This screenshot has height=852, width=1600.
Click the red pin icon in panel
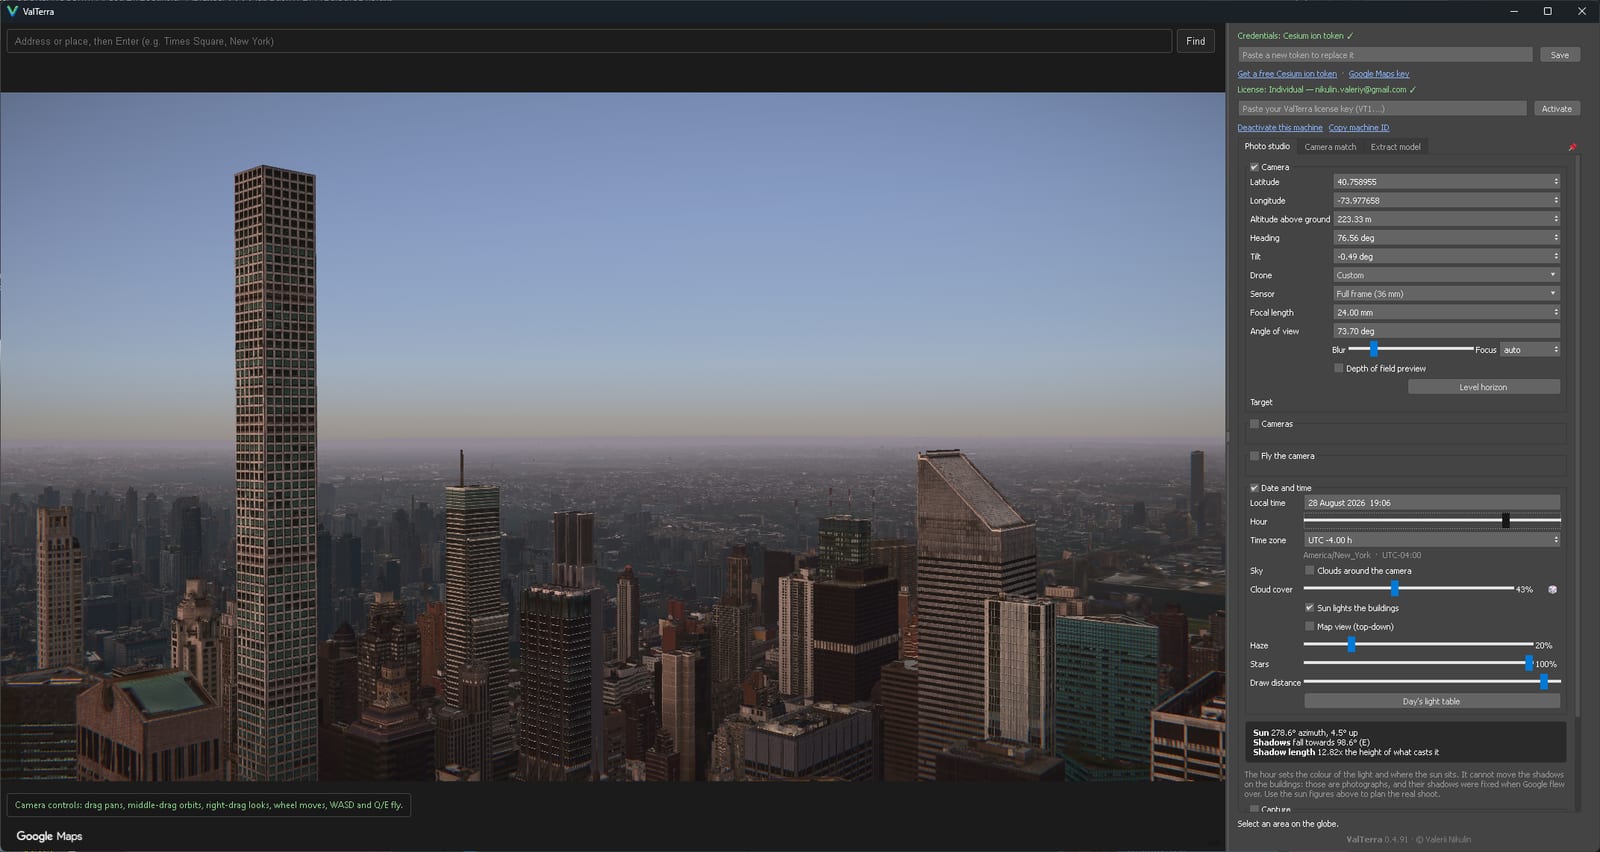click(x=1572, y=147)
